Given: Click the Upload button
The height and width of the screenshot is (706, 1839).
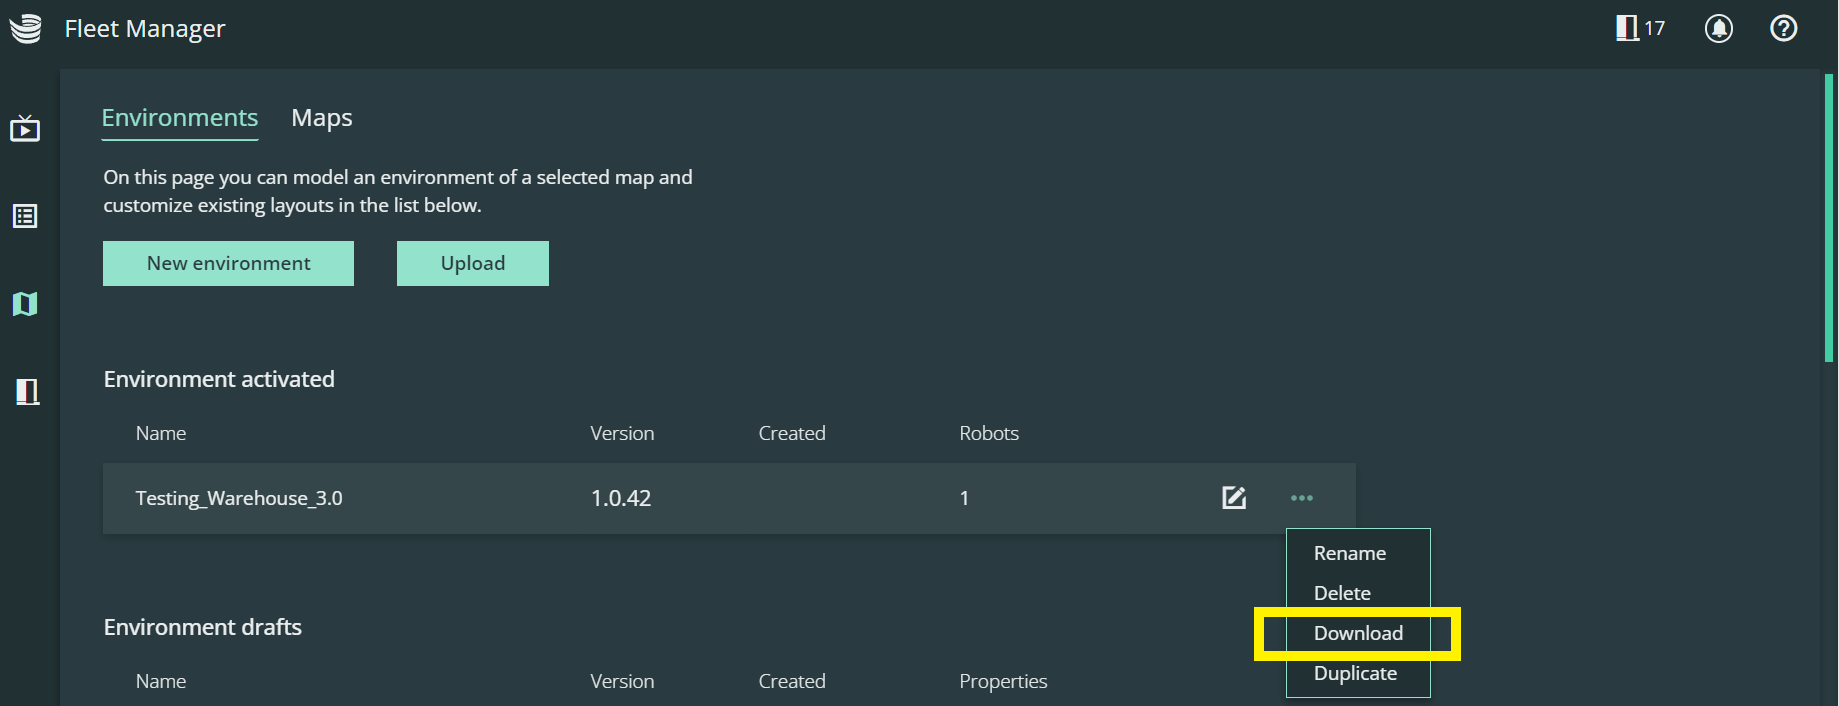Looking at the screenshot, I should point(473,263).
